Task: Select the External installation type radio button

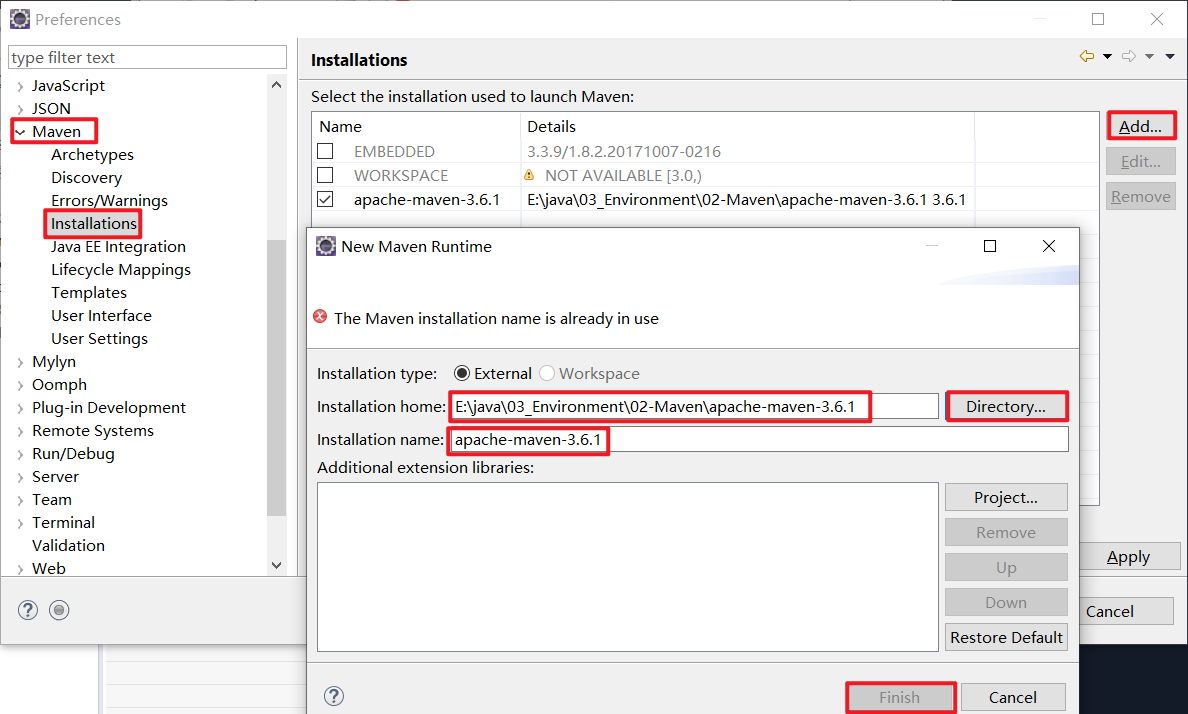Action: [461, 373]
